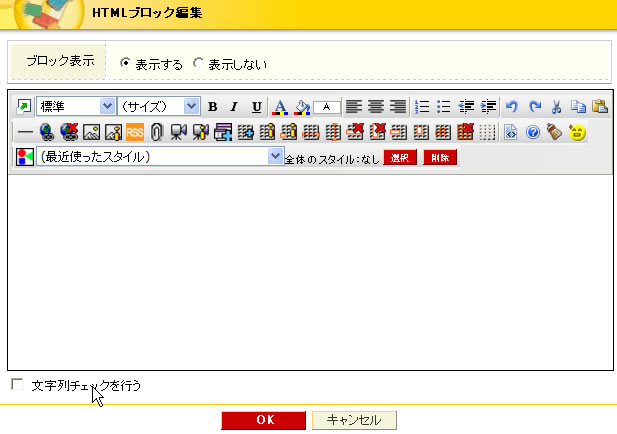Click the green arrow icon beside the format dropdown

click(x=24, y=107)
